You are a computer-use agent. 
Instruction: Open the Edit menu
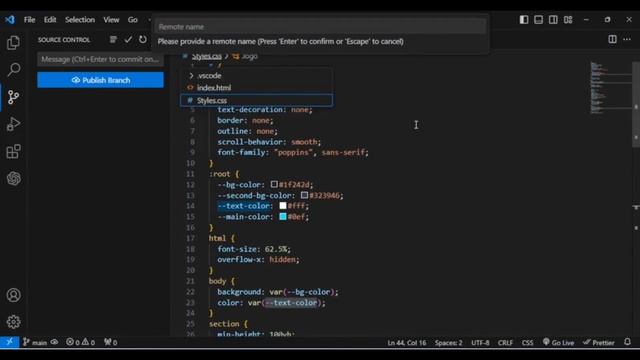coord(50,20)
